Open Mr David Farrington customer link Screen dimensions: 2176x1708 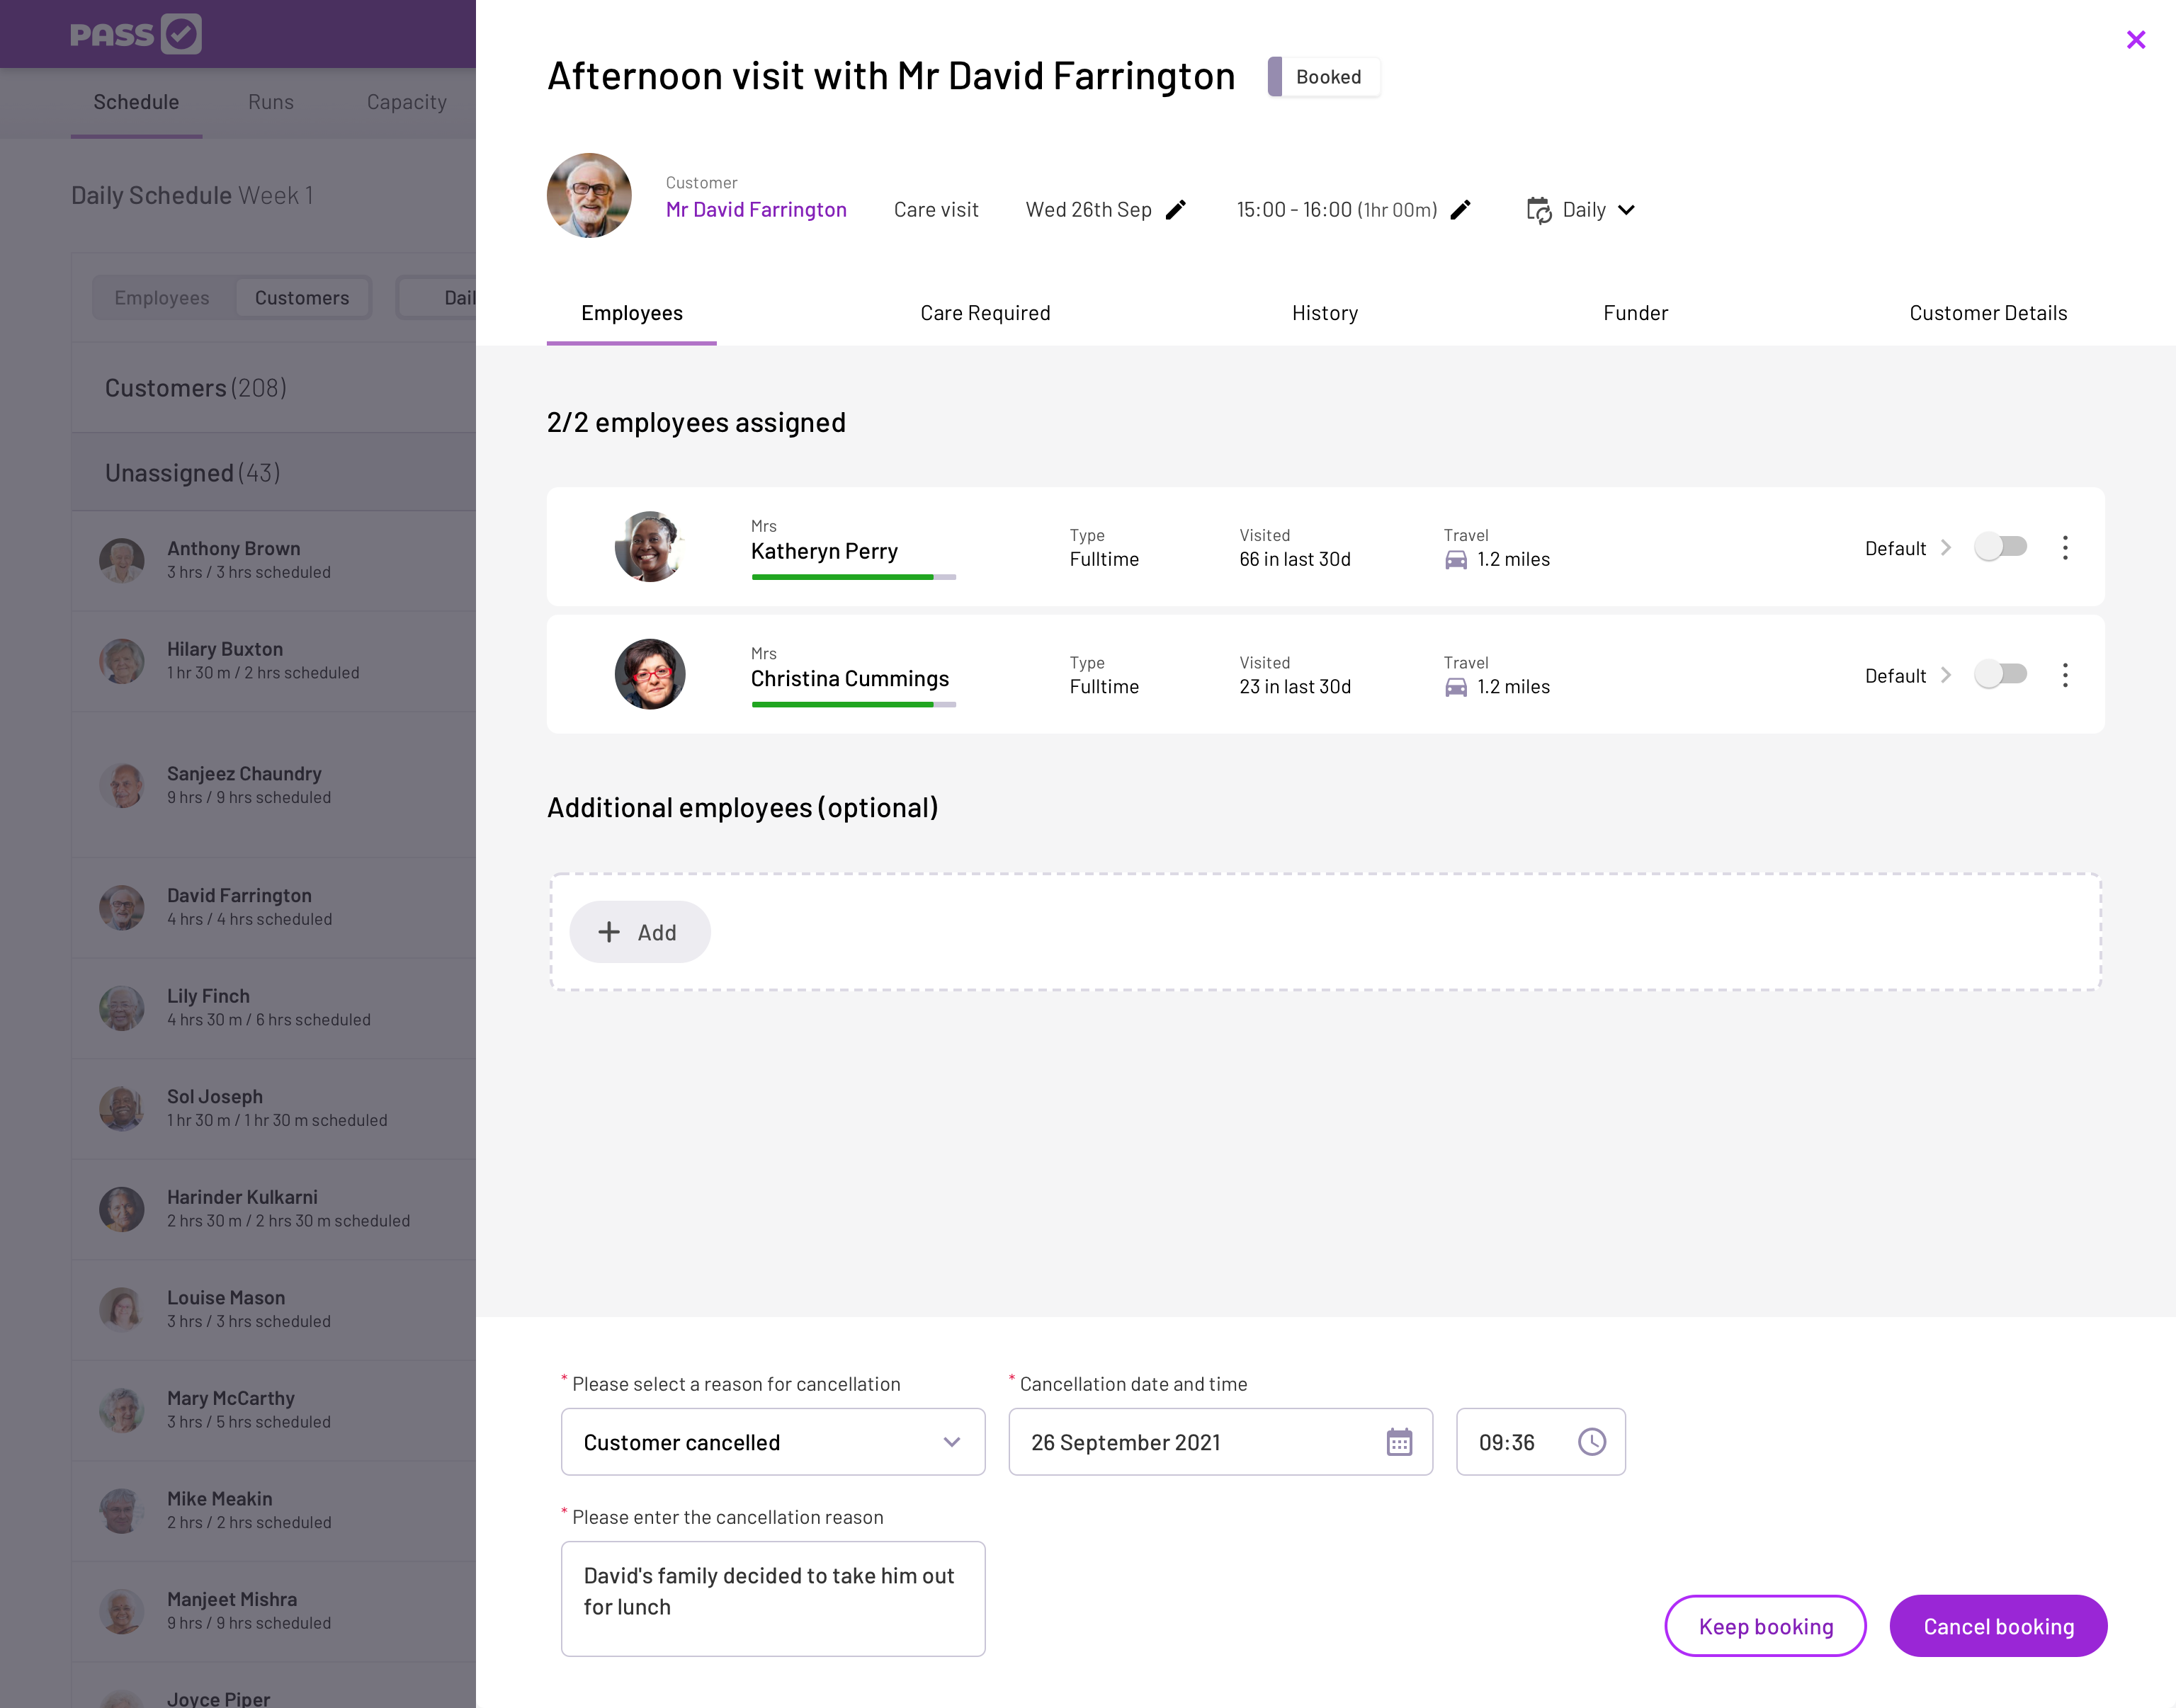(756, 209)
